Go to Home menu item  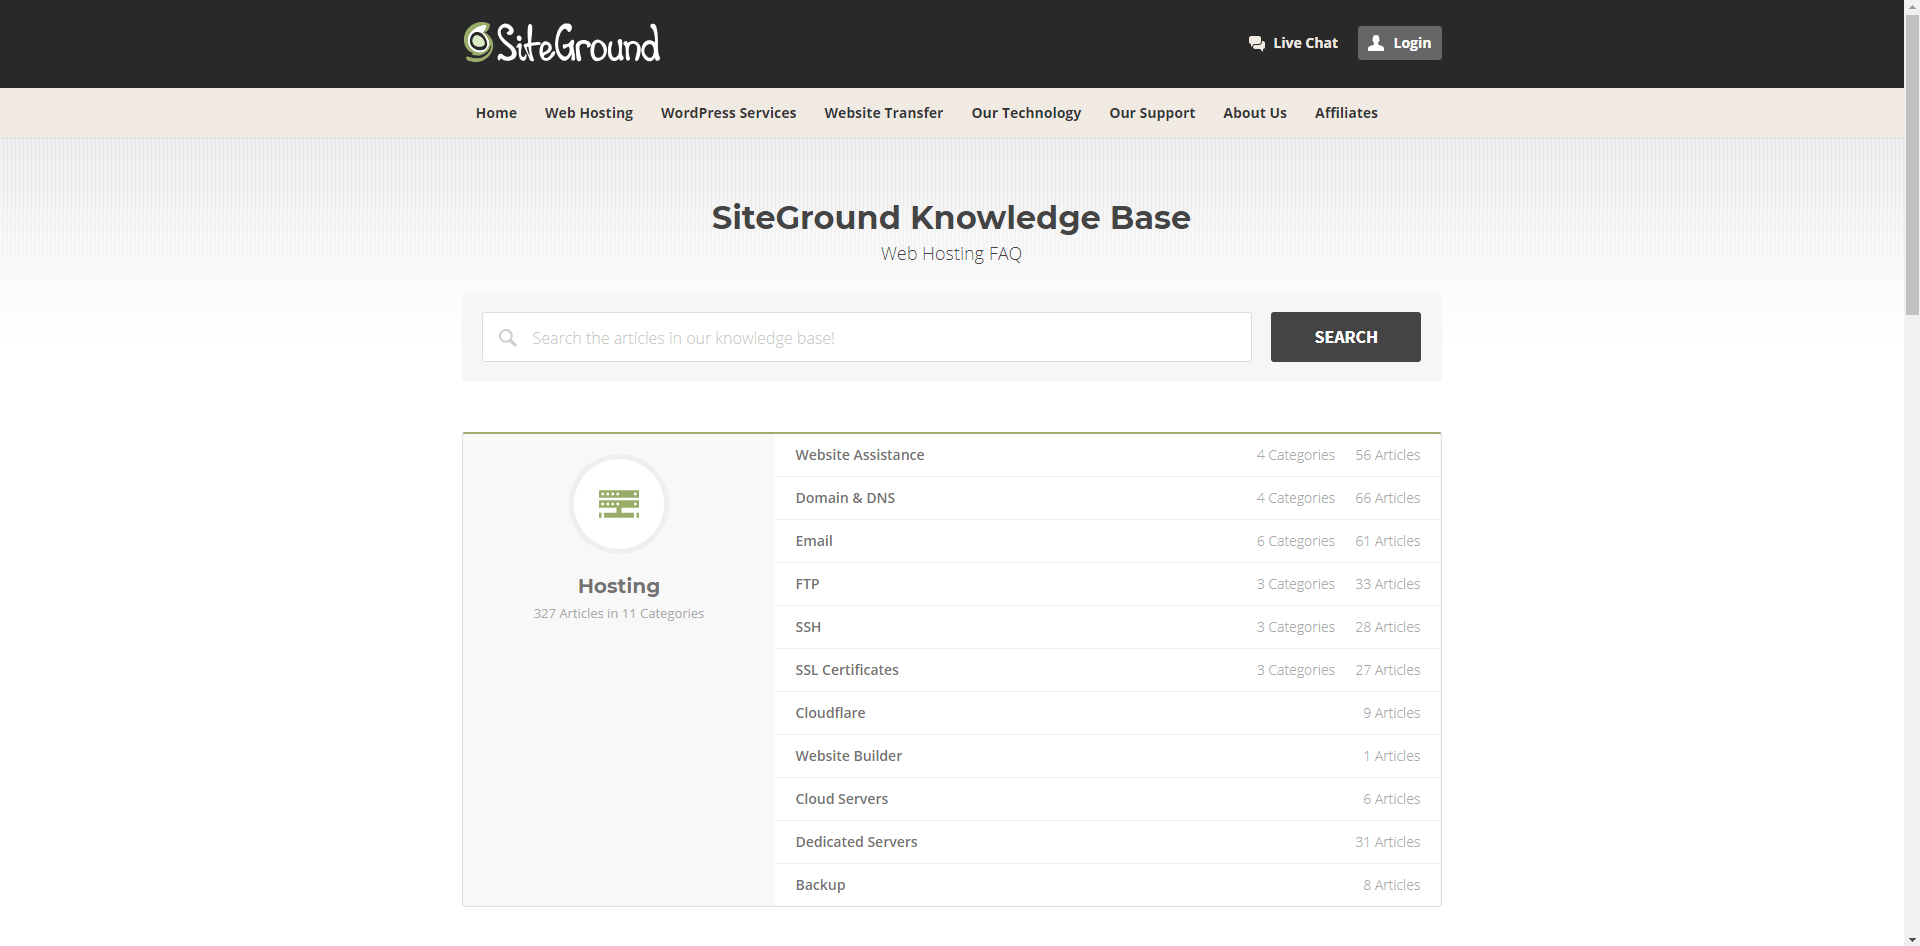tap(496, 113)
